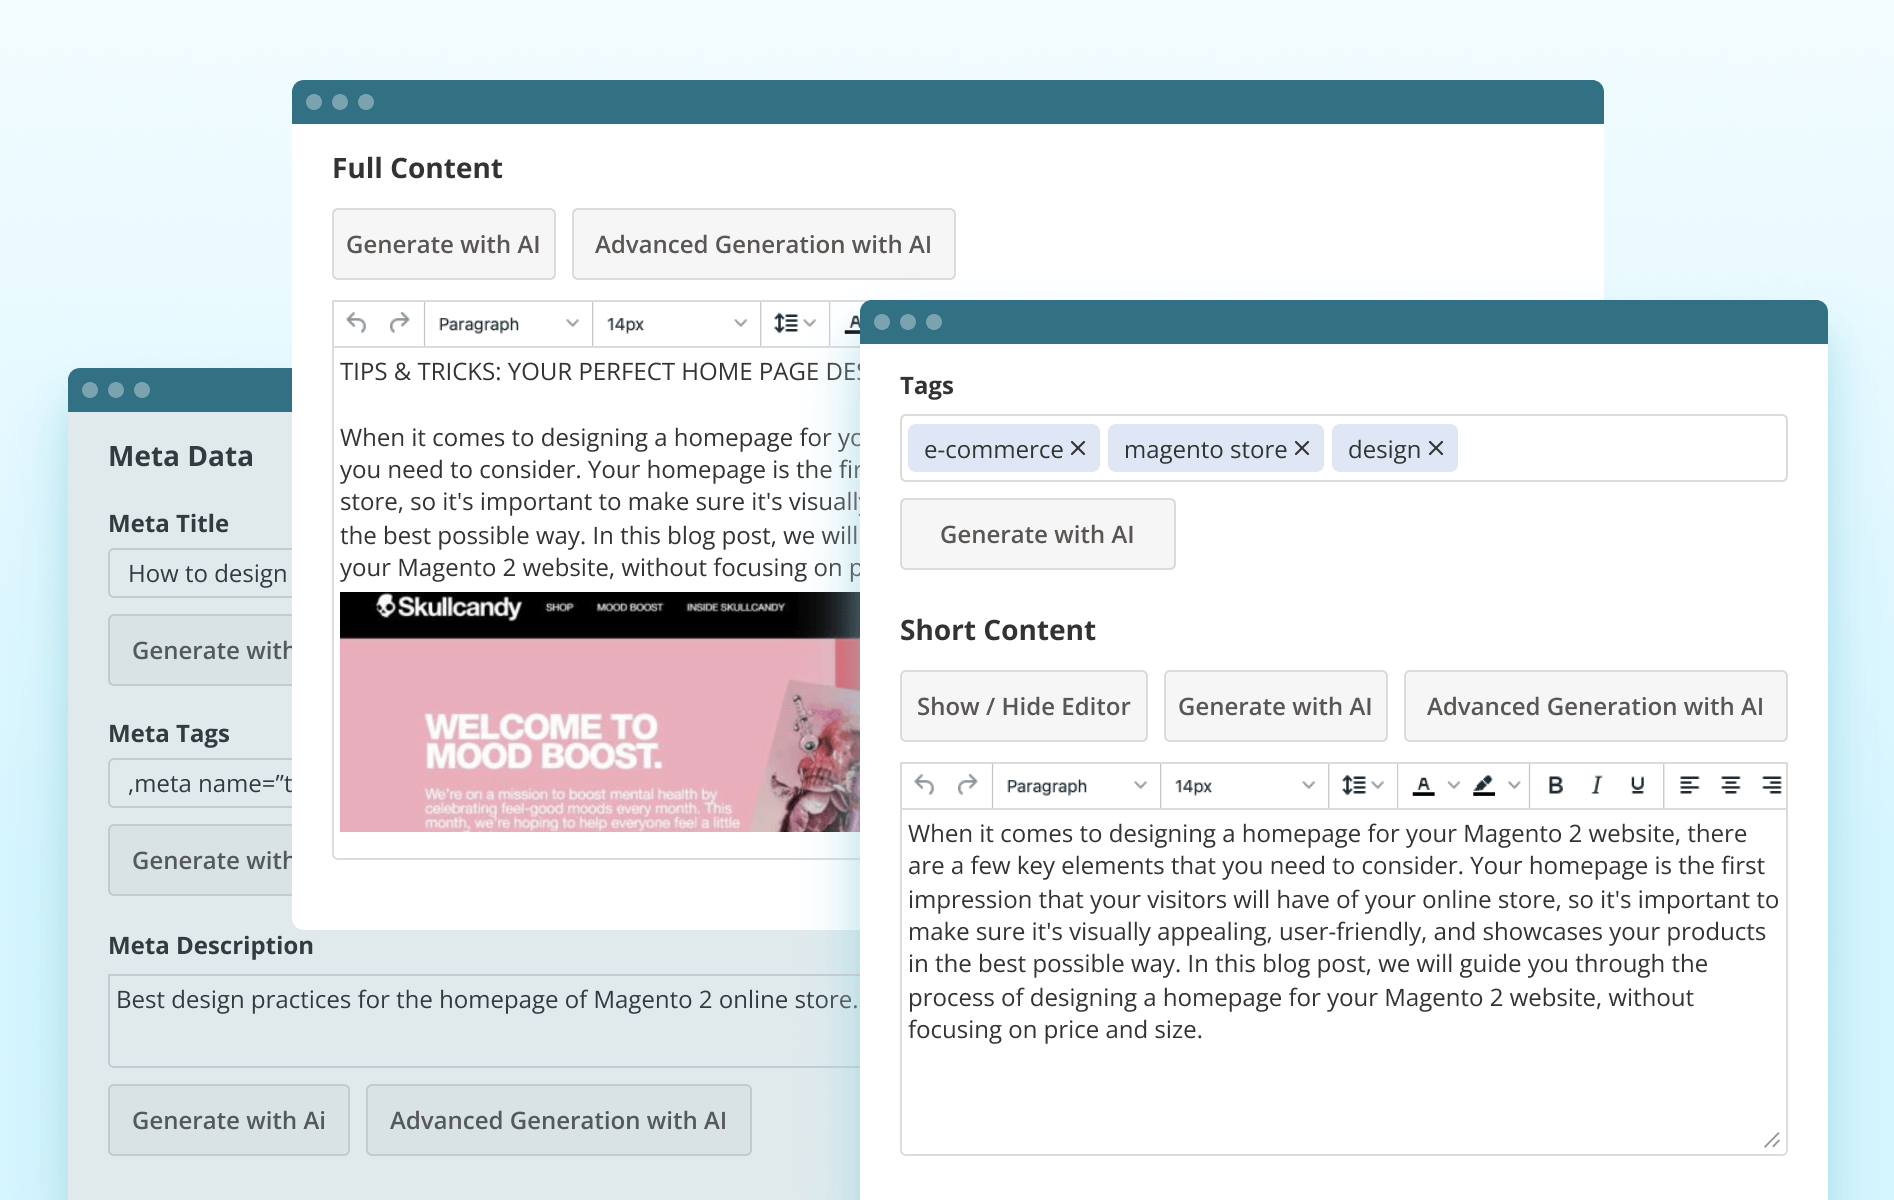Viewport: 1894px width, 1200px height.
Task: Click Generate with AI under Tags
Action: pyautogui.click(x=1037, y=533)
